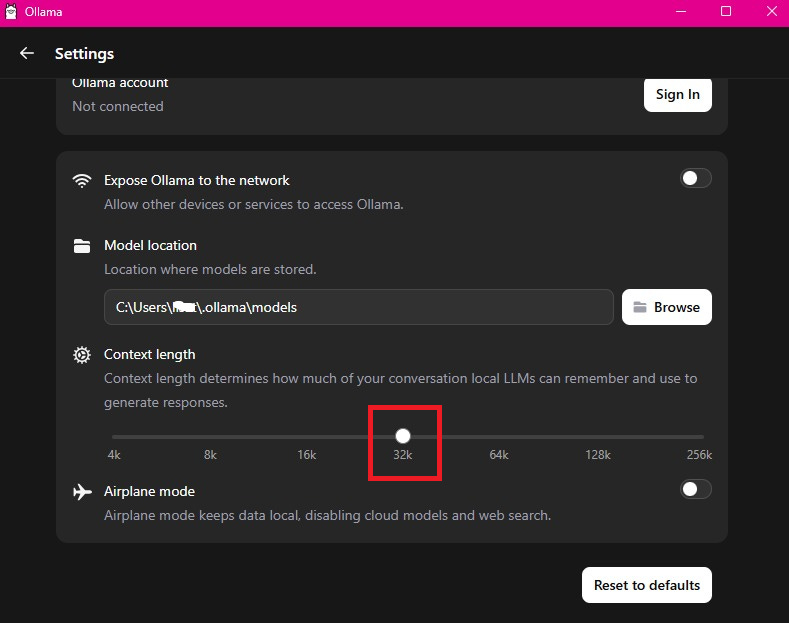Screen dimensions: 789x623
Task: Click the Context length heading
Action: (x=149, y=354)
